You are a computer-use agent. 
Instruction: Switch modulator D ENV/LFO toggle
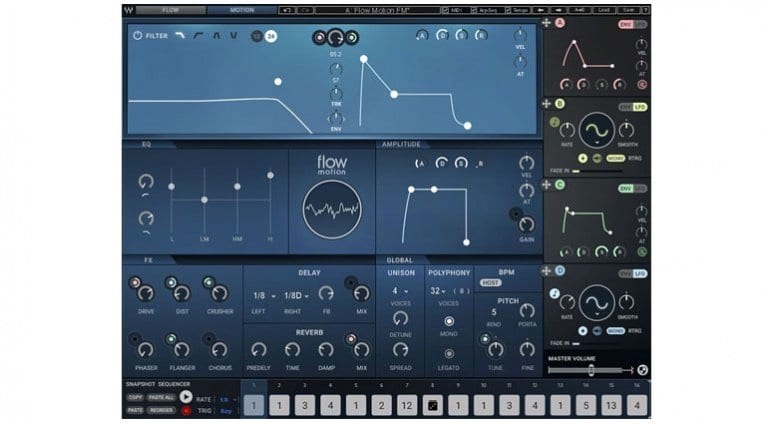632,274
